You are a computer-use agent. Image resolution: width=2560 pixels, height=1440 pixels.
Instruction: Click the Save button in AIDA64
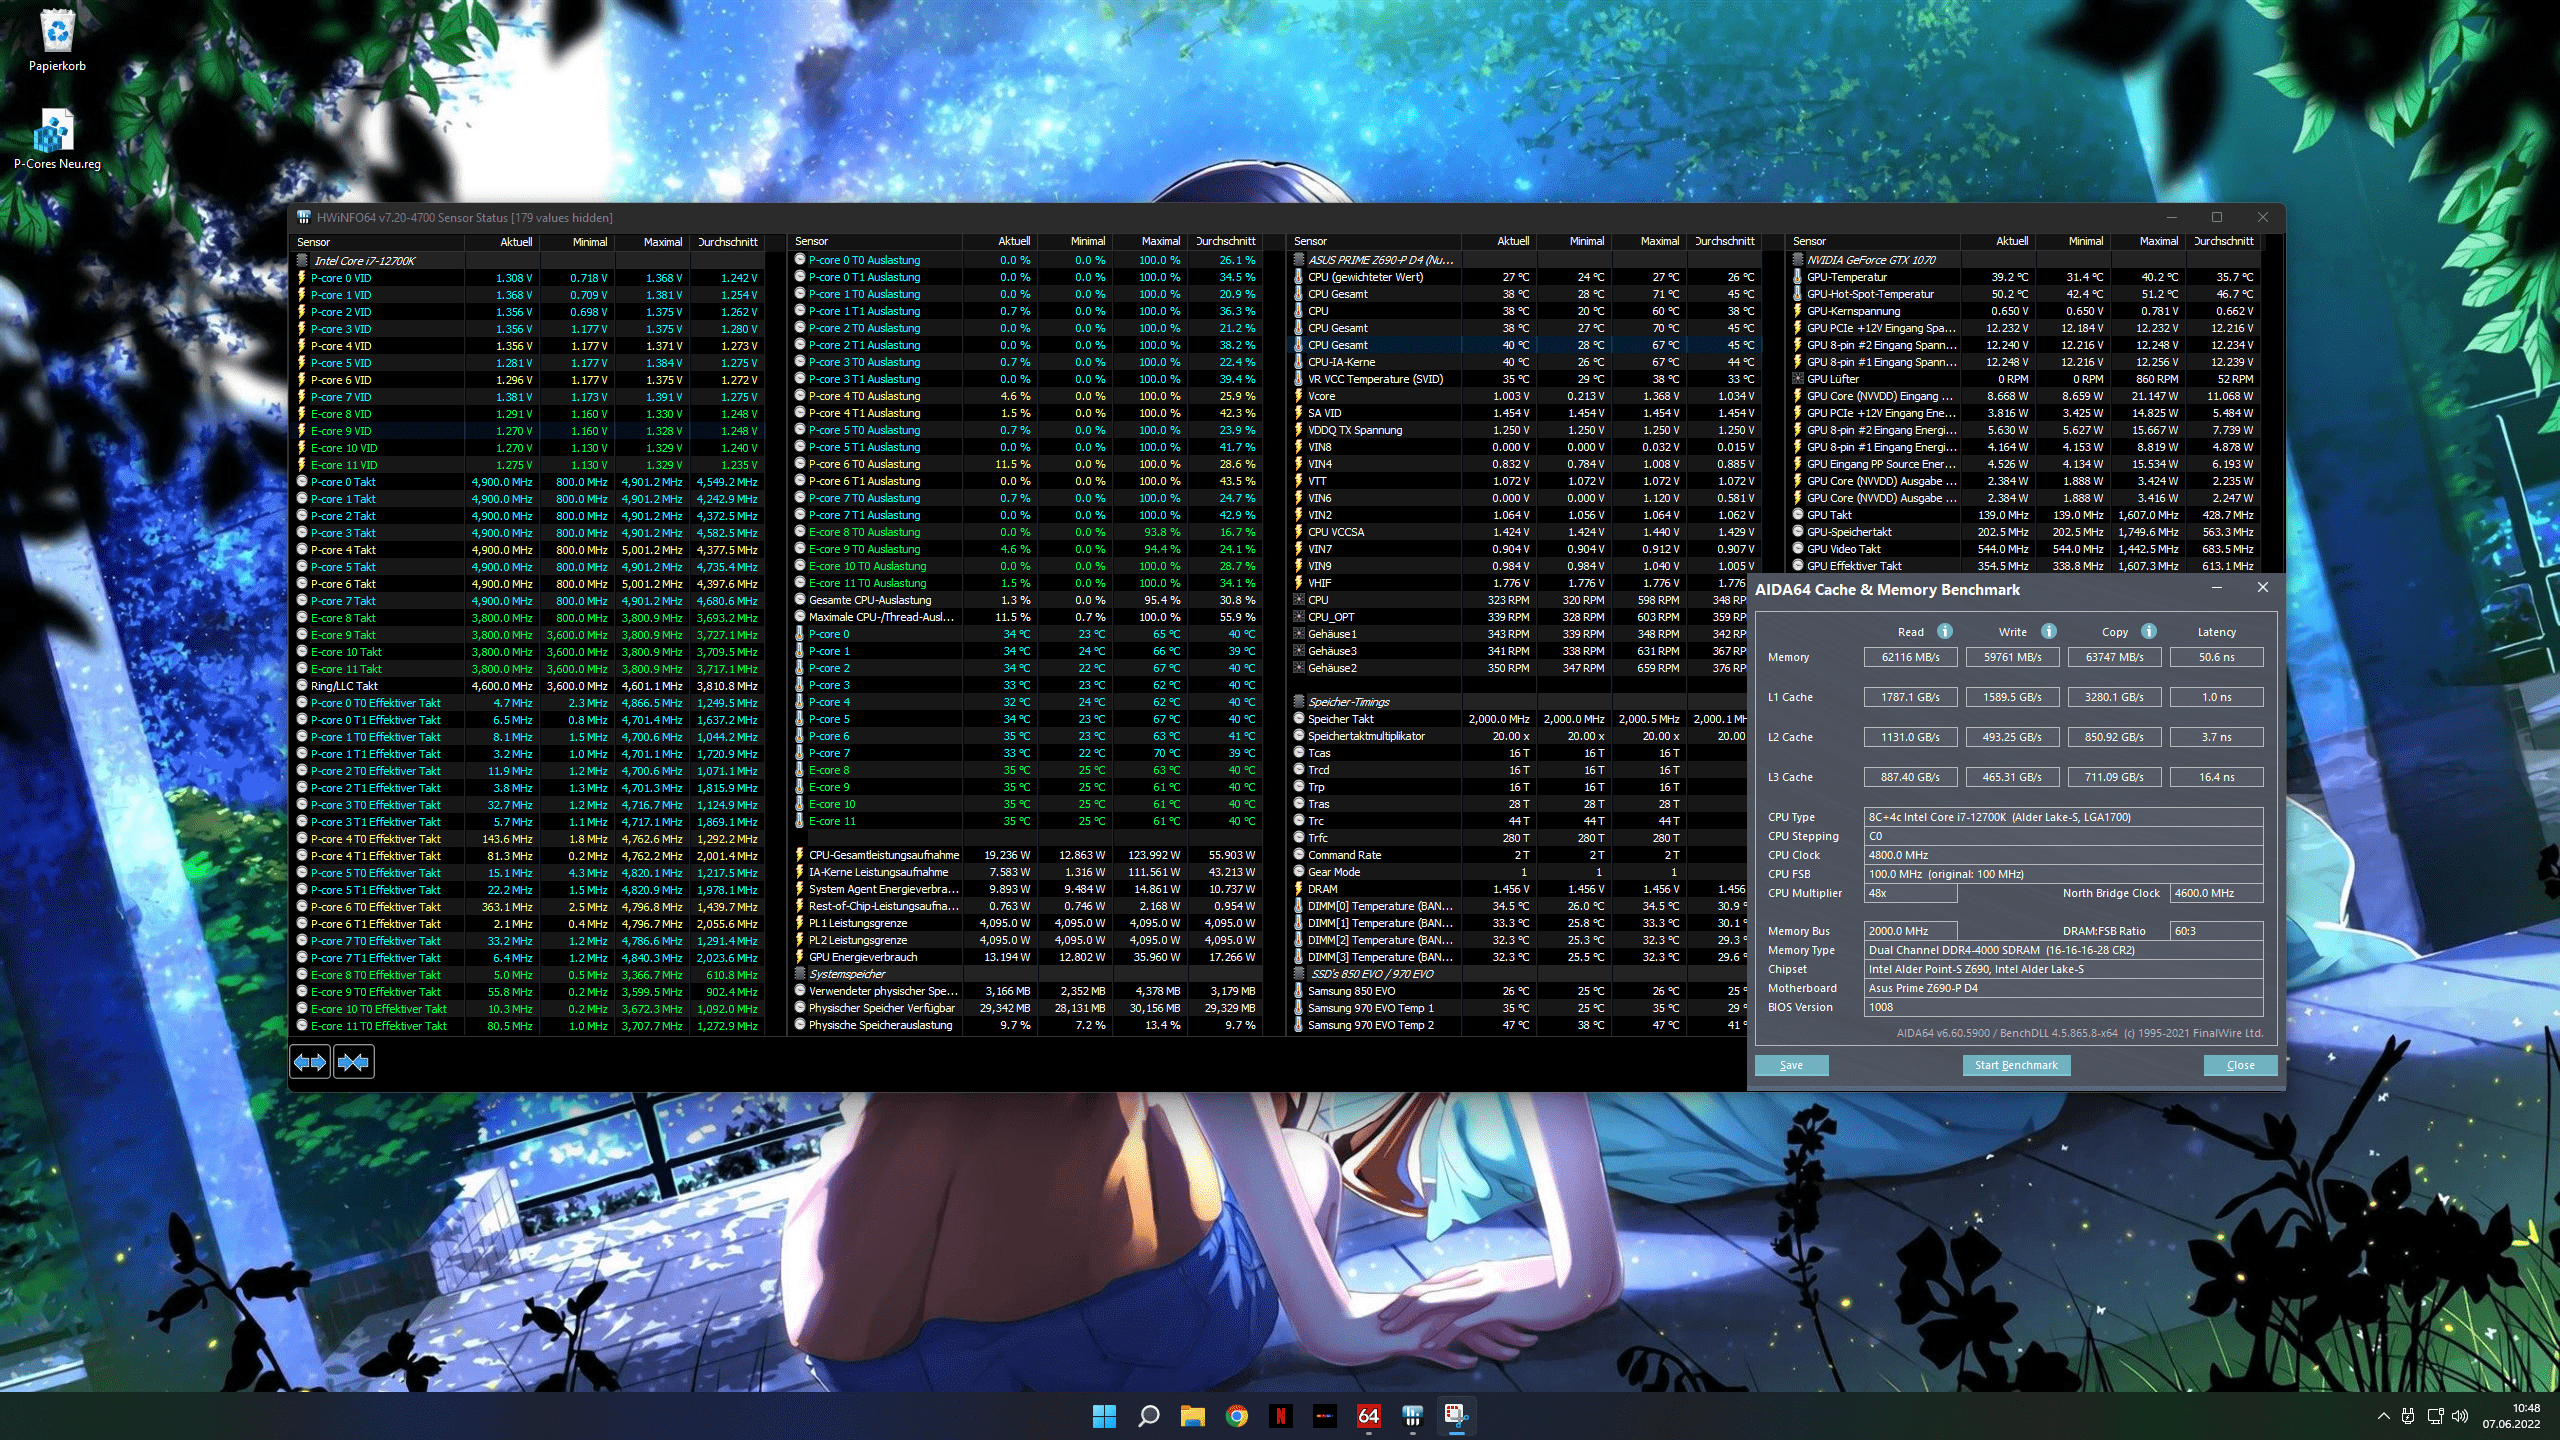[x=1791, y=1065]
